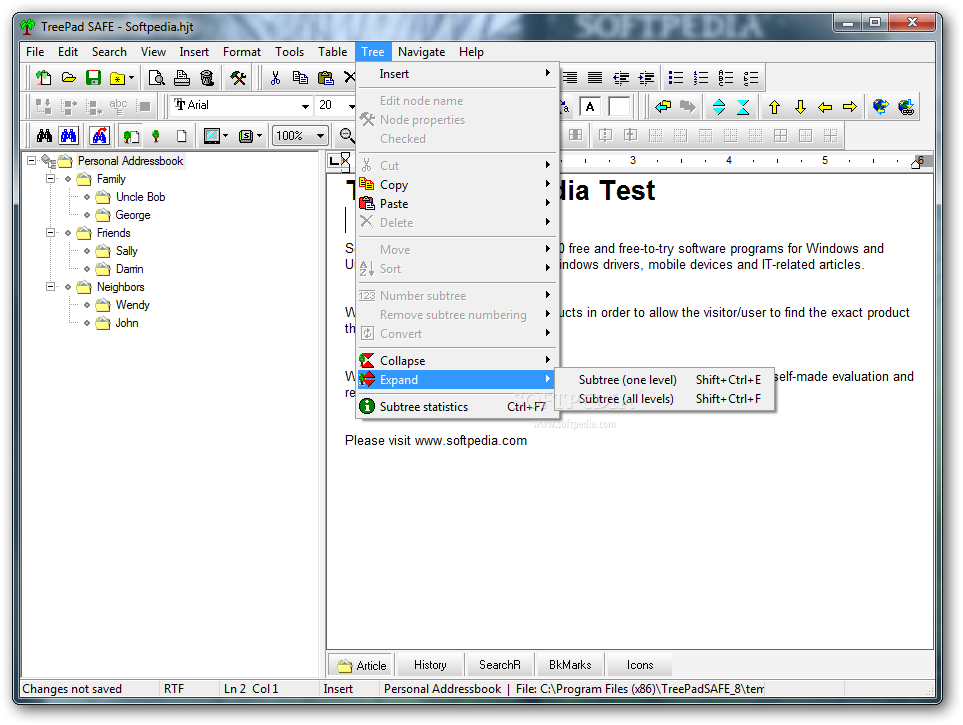Click the trash can recycle icon

[207, 78]
